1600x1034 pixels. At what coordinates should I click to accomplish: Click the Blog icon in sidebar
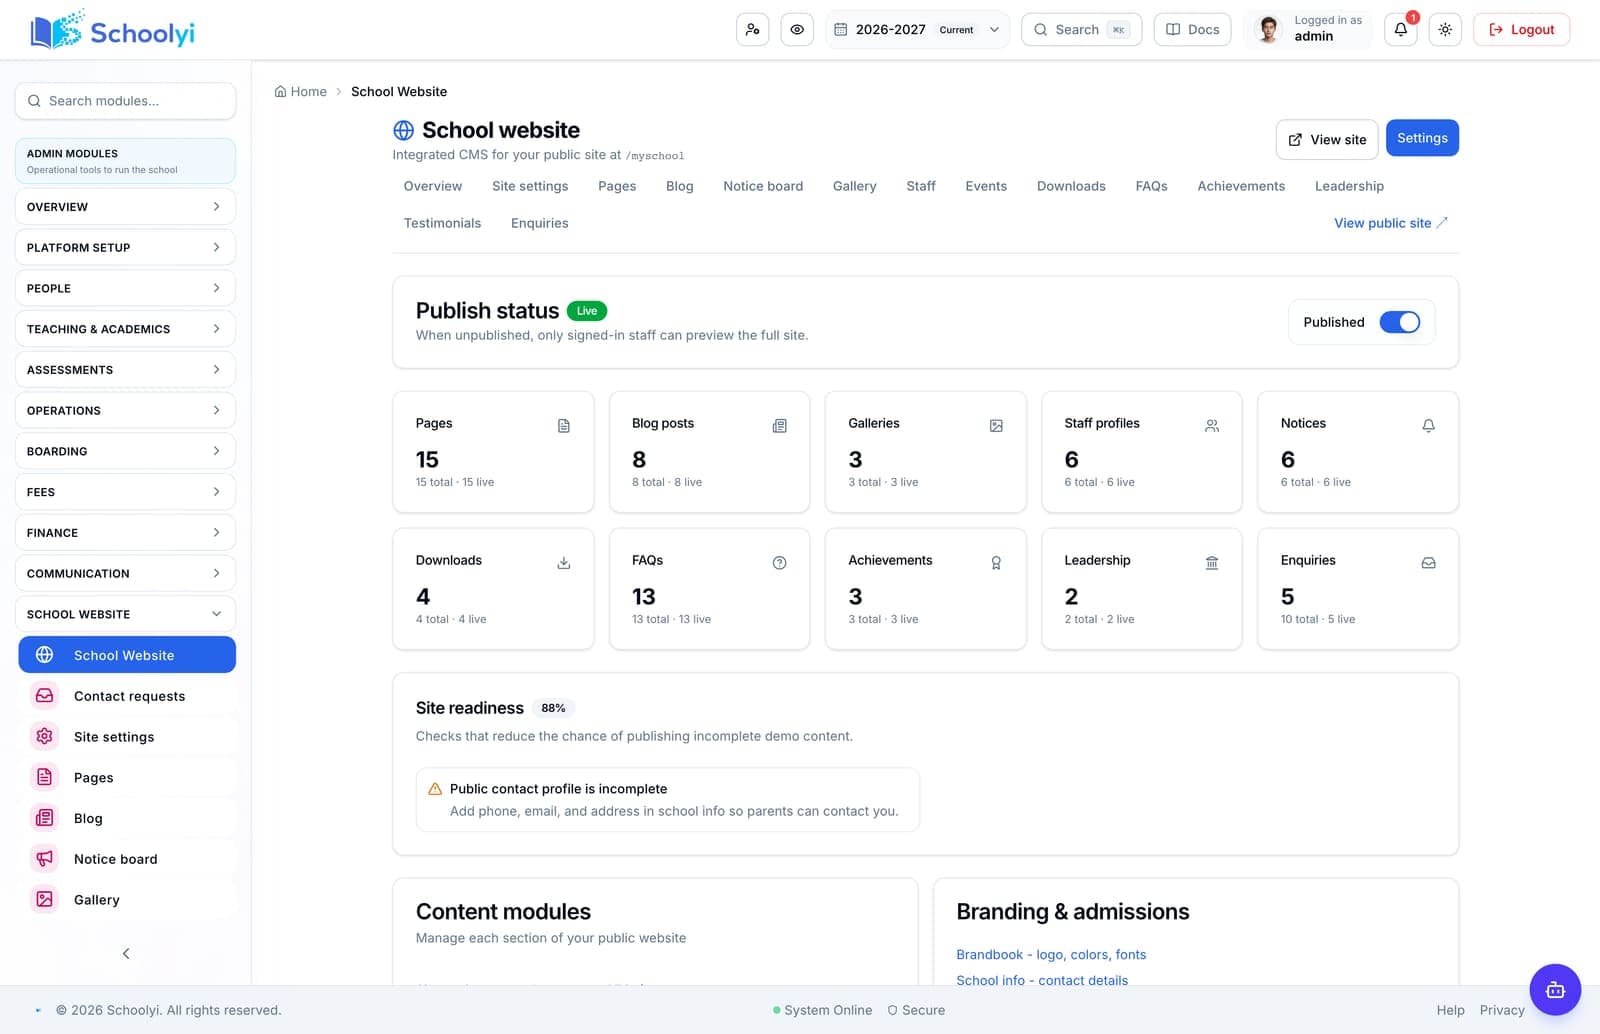pyautogui.click(x=45, y=818)
